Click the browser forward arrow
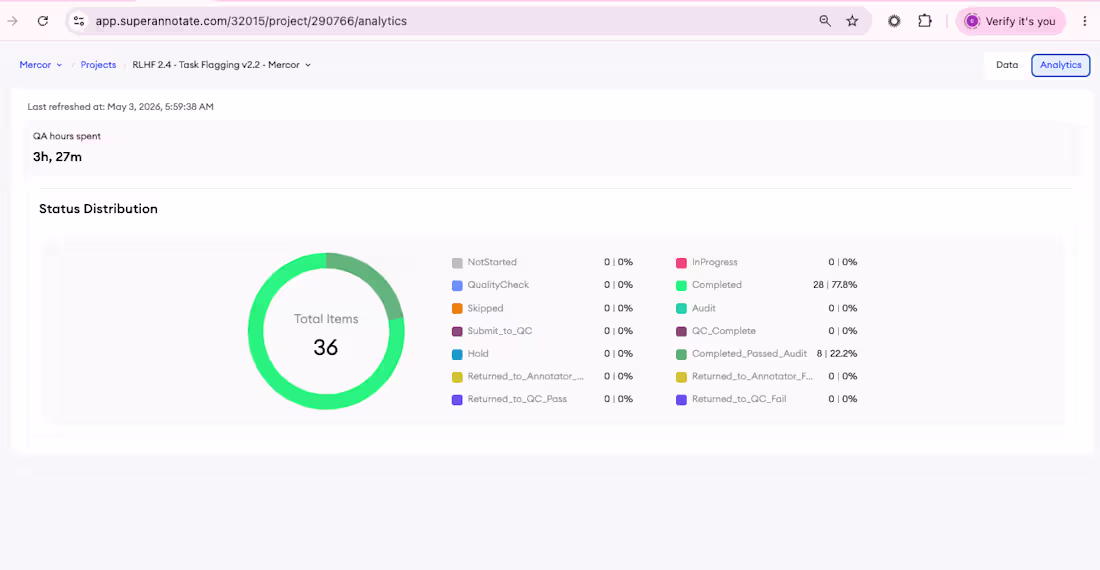 point(13,21)
